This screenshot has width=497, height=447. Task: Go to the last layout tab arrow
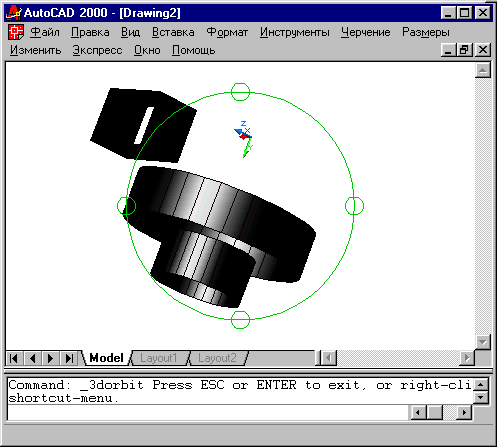click(69, 358)
